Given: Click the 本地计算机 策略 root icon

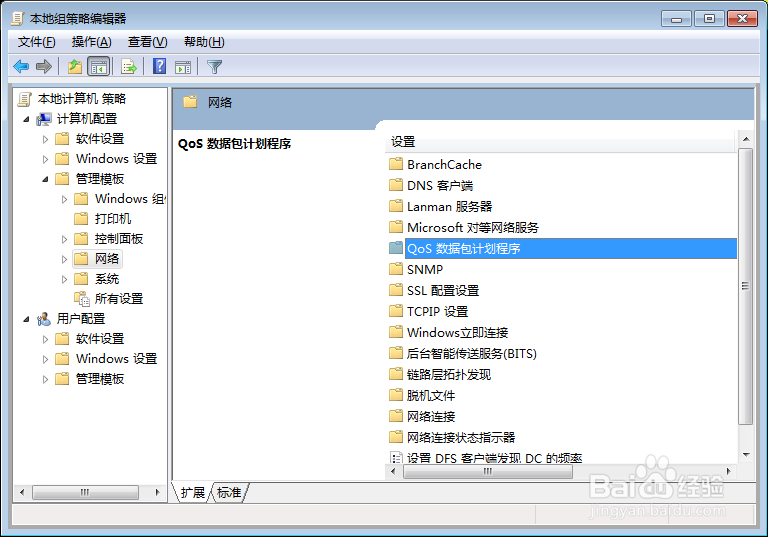Looking at the screenshot, I should coord(24,99).
